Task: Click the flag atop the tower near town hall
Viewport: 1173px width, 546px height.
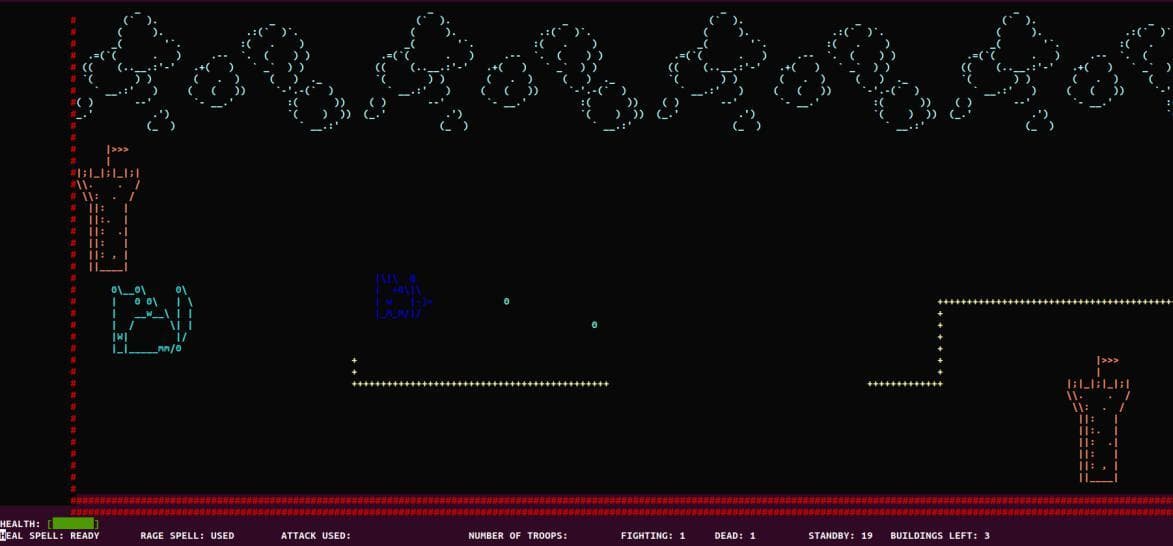Action: 117,150
